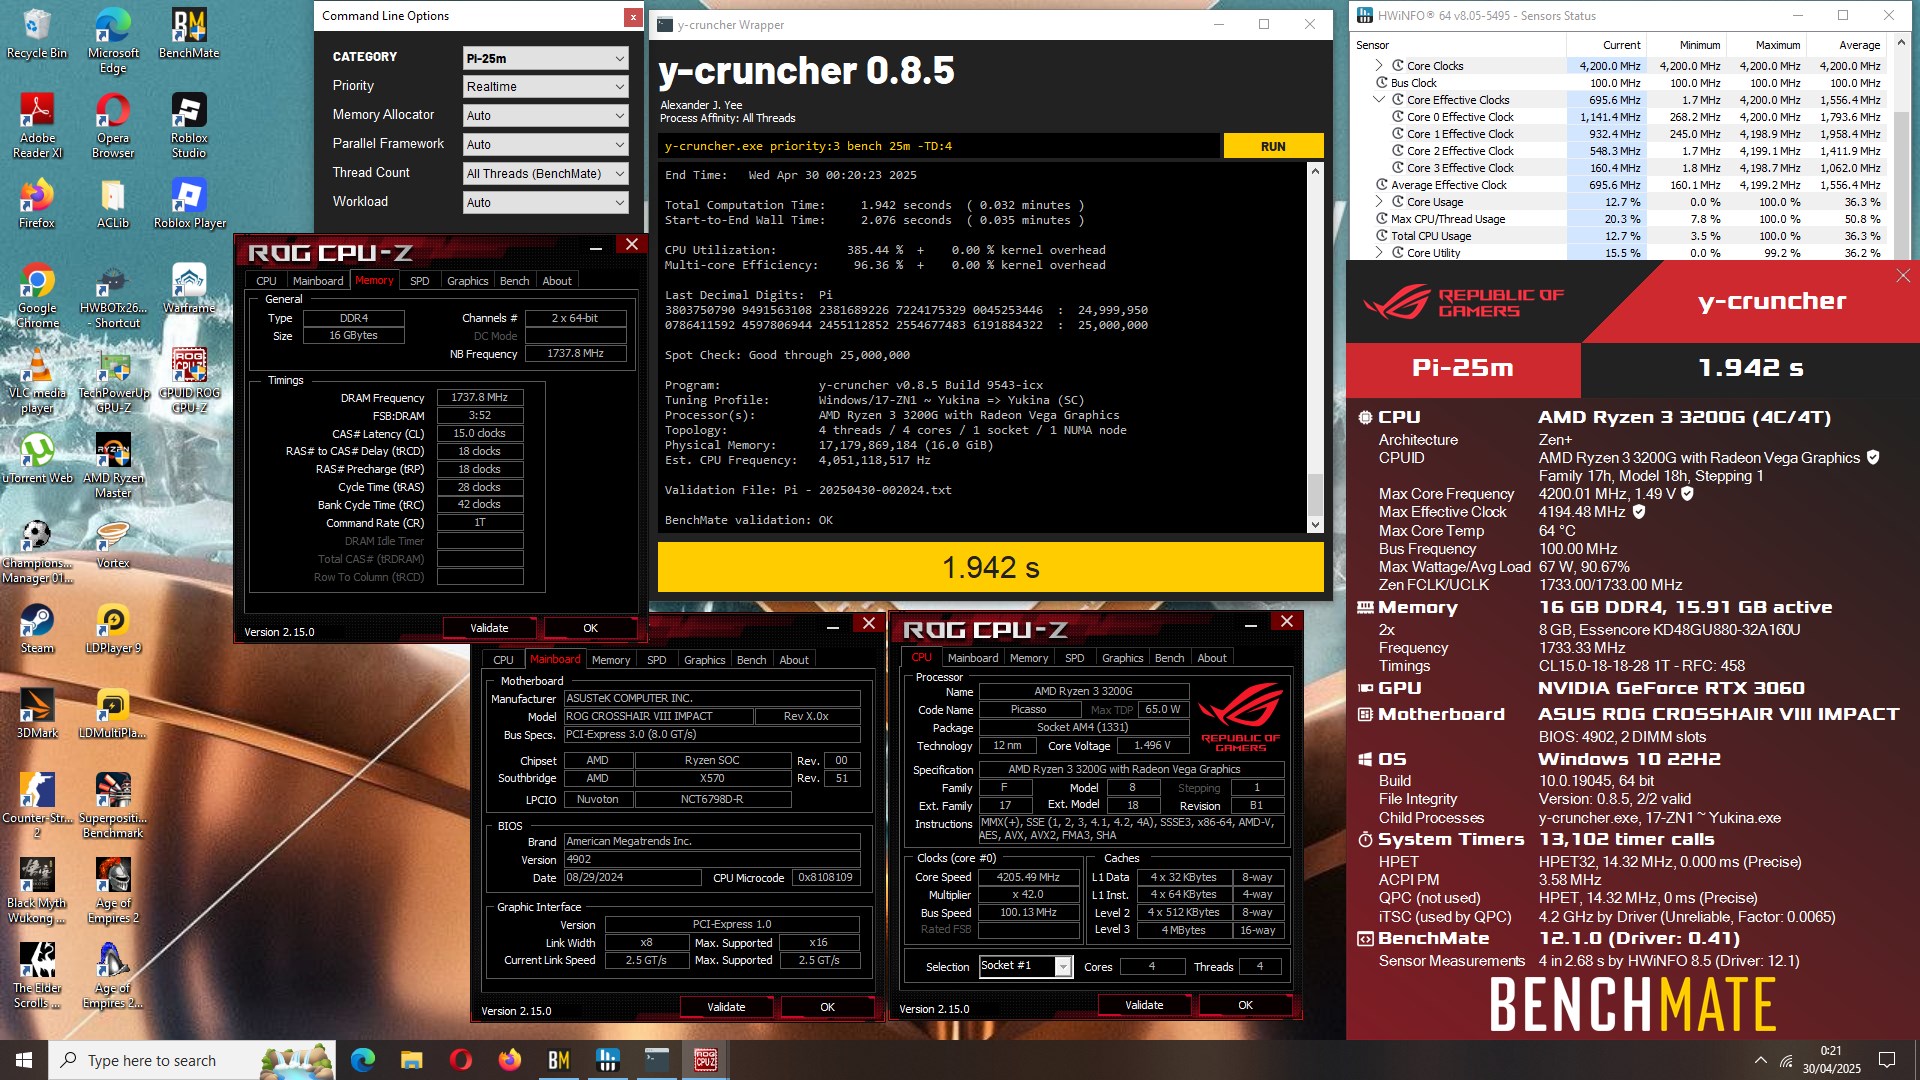The height and width of the screenshot is (1080, 1920).
Task: Open BenchMate desktop shortcut
Action: [189, 34]
